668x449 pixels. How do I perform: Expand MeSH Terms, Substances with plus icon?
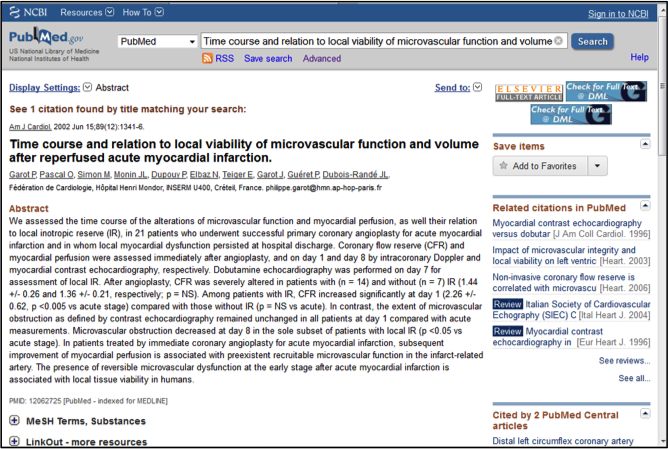point(14,420)
